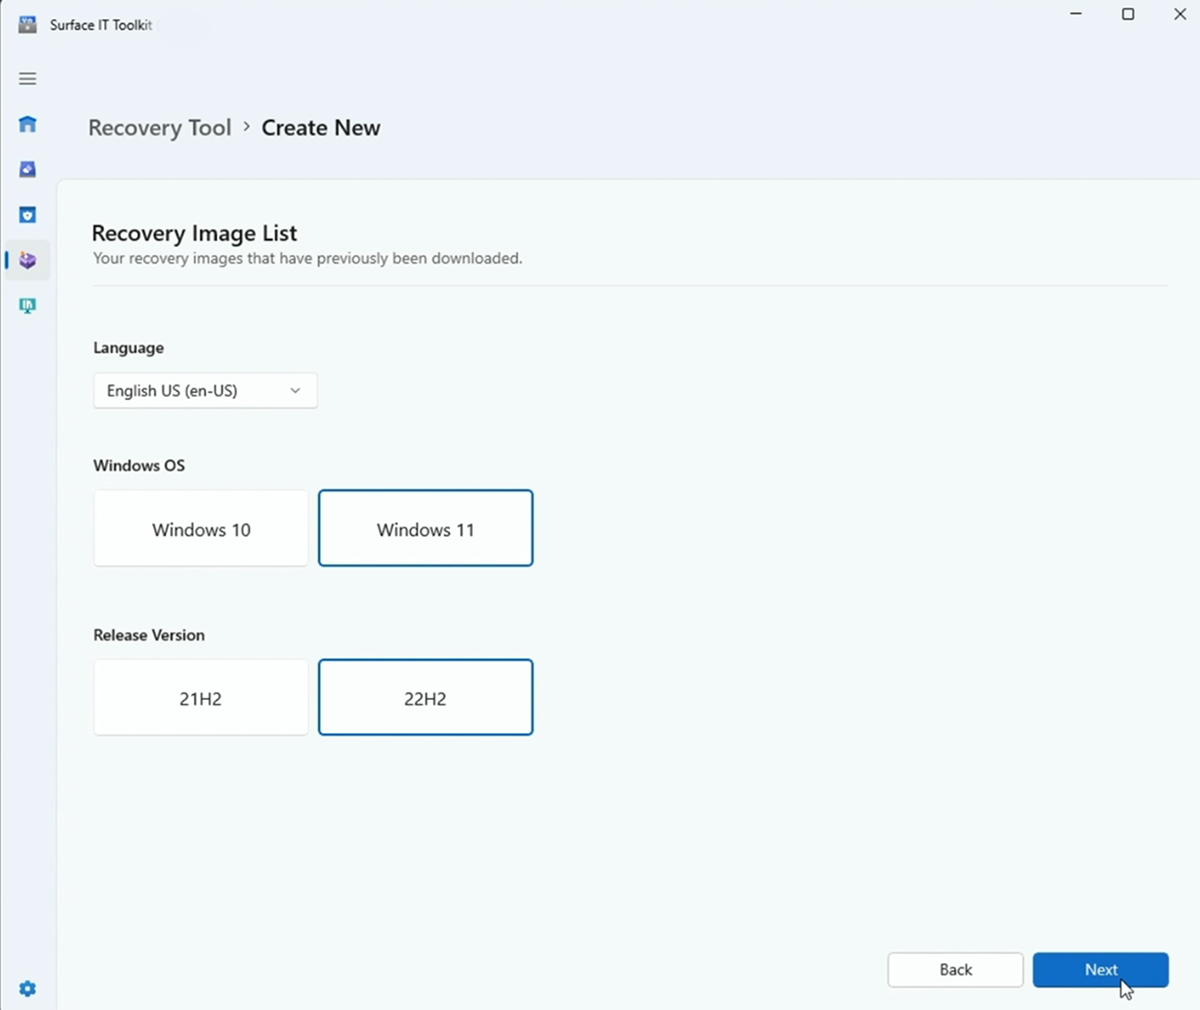Click the hamburger menu to collapse sidebar
1200x1010 pixels.
(27, 78)
